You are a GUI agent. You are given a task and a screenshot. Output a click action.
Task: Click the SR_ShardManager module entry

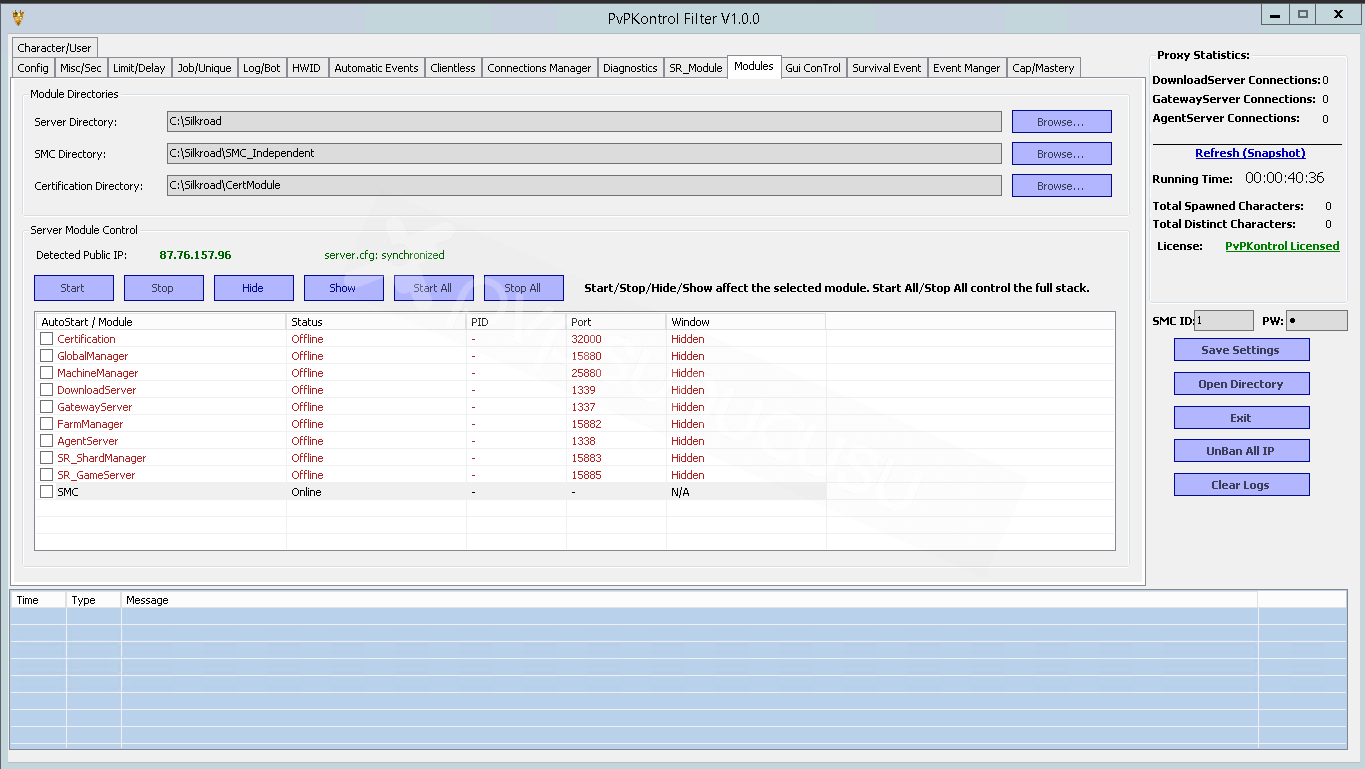pos(102,458)
